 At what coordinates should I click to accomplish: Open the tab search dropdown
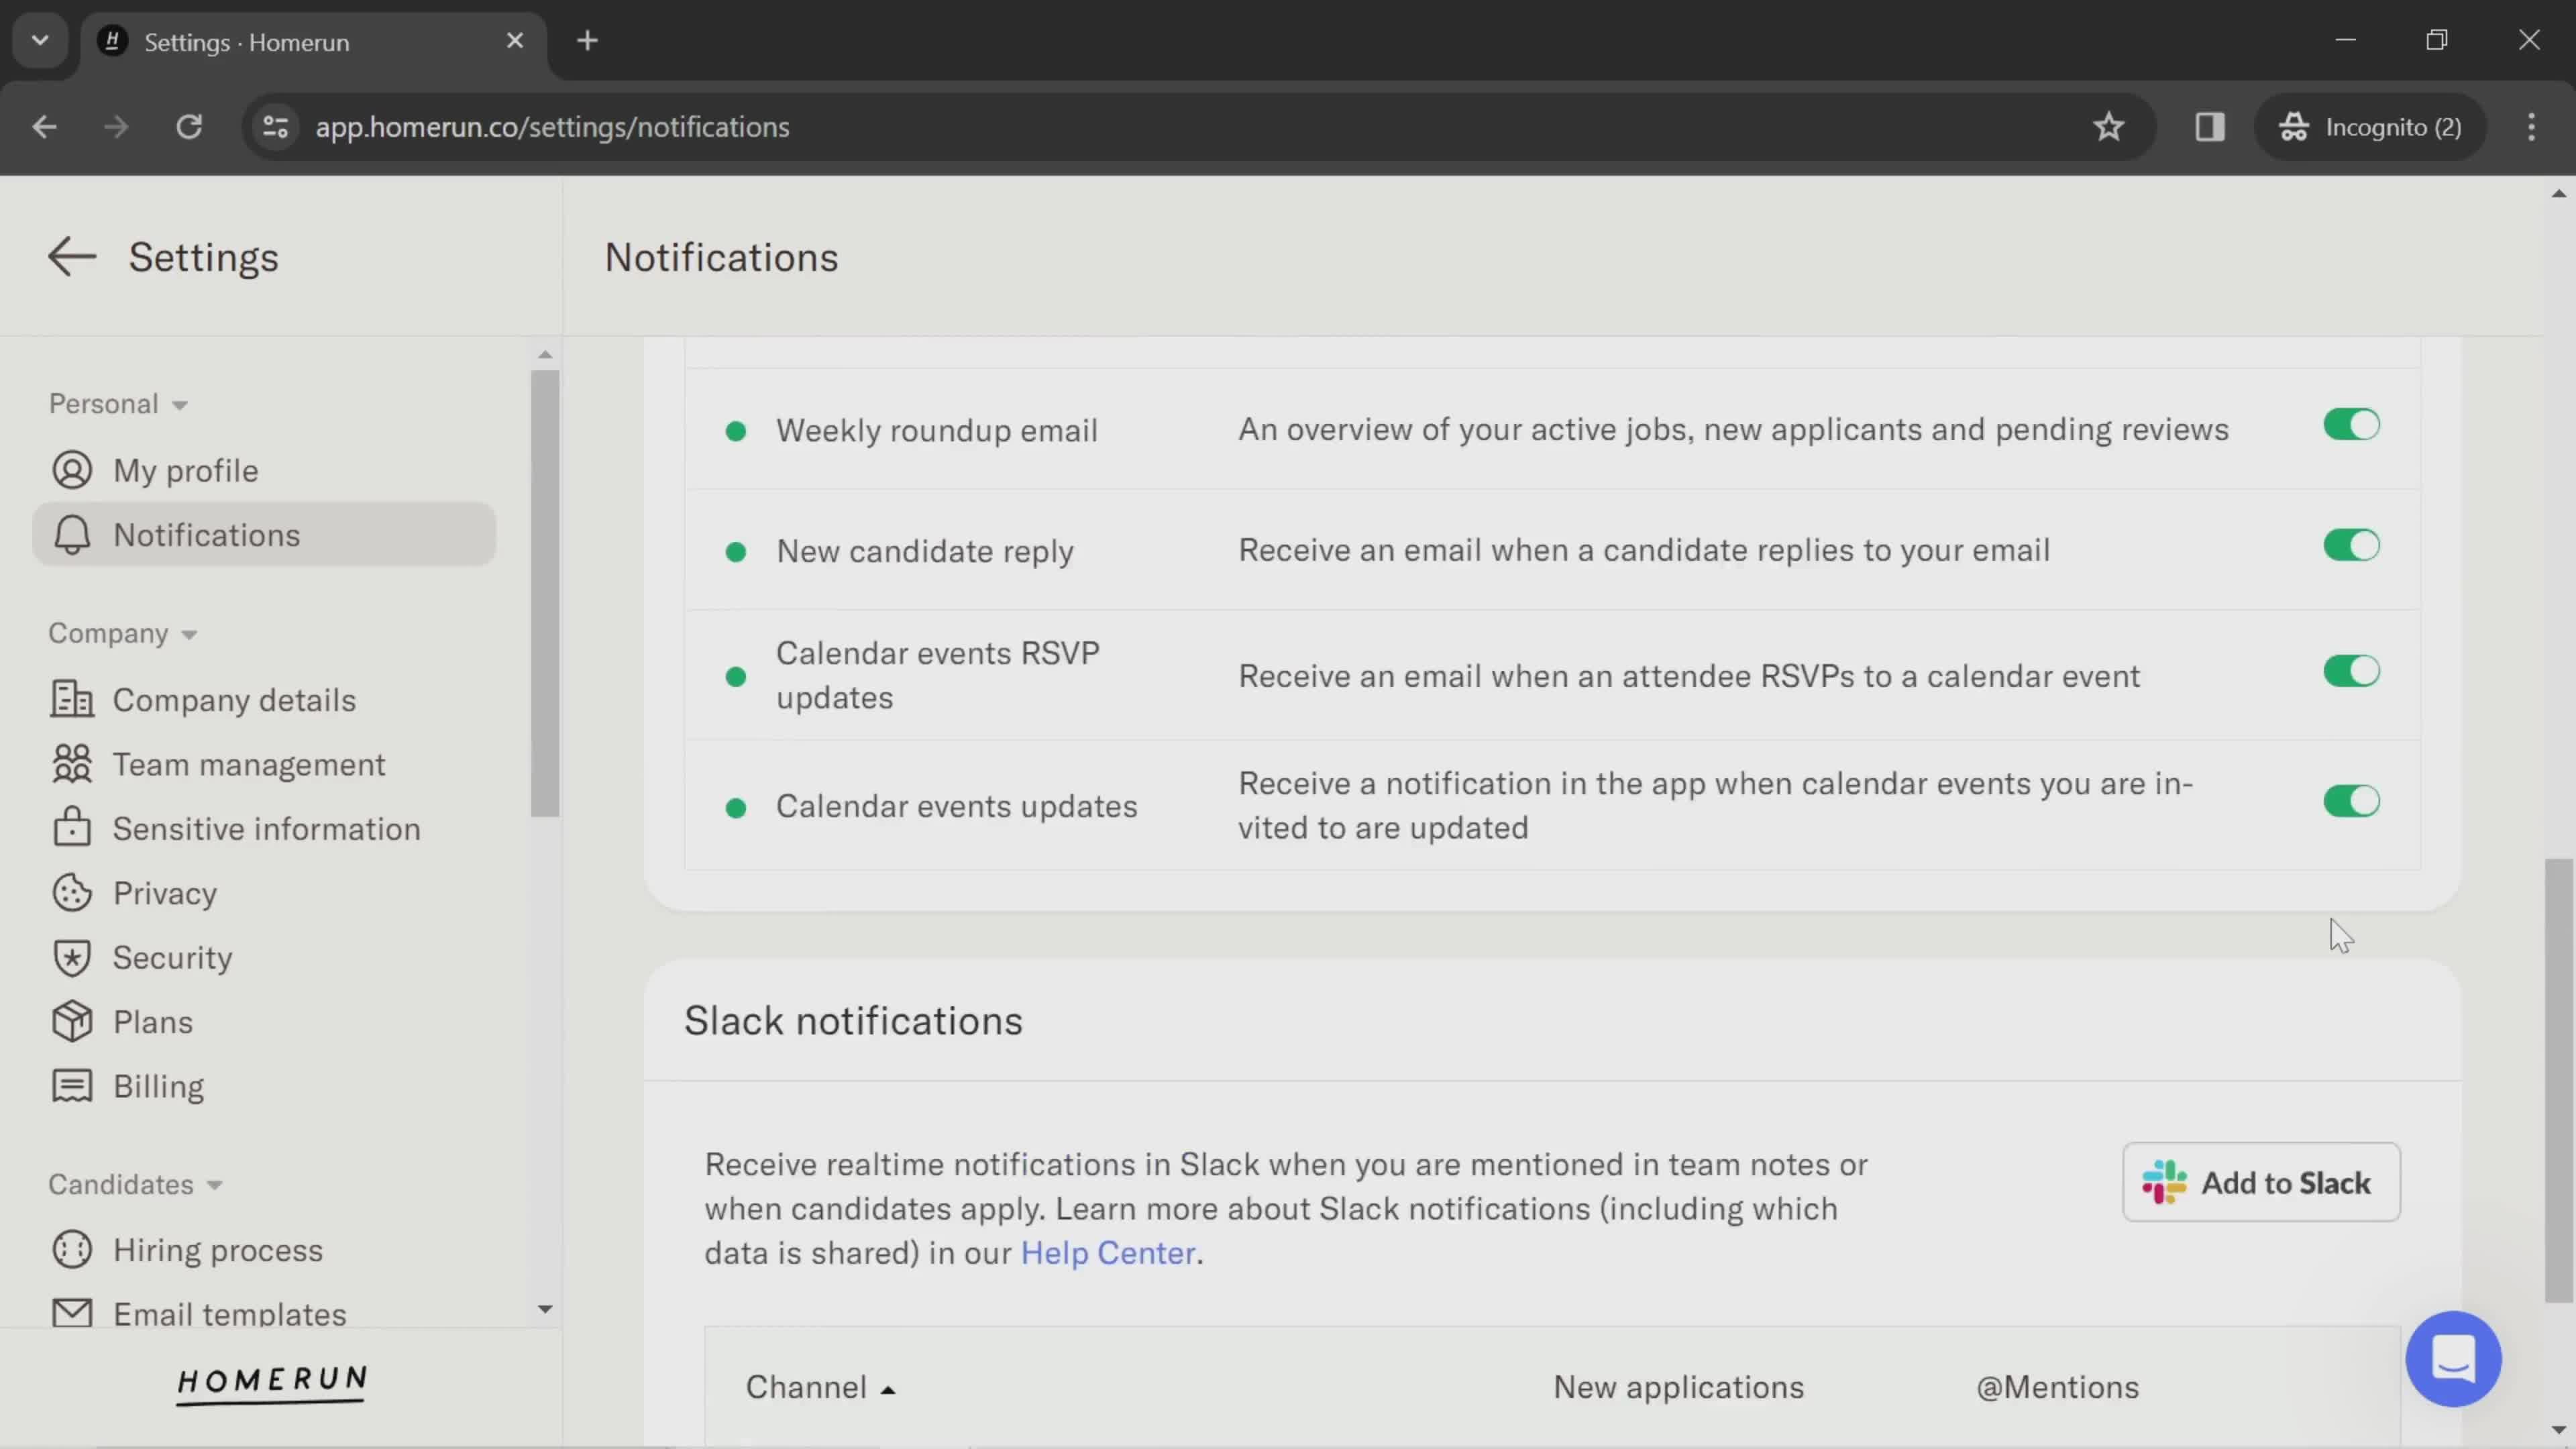coord(40,41)
